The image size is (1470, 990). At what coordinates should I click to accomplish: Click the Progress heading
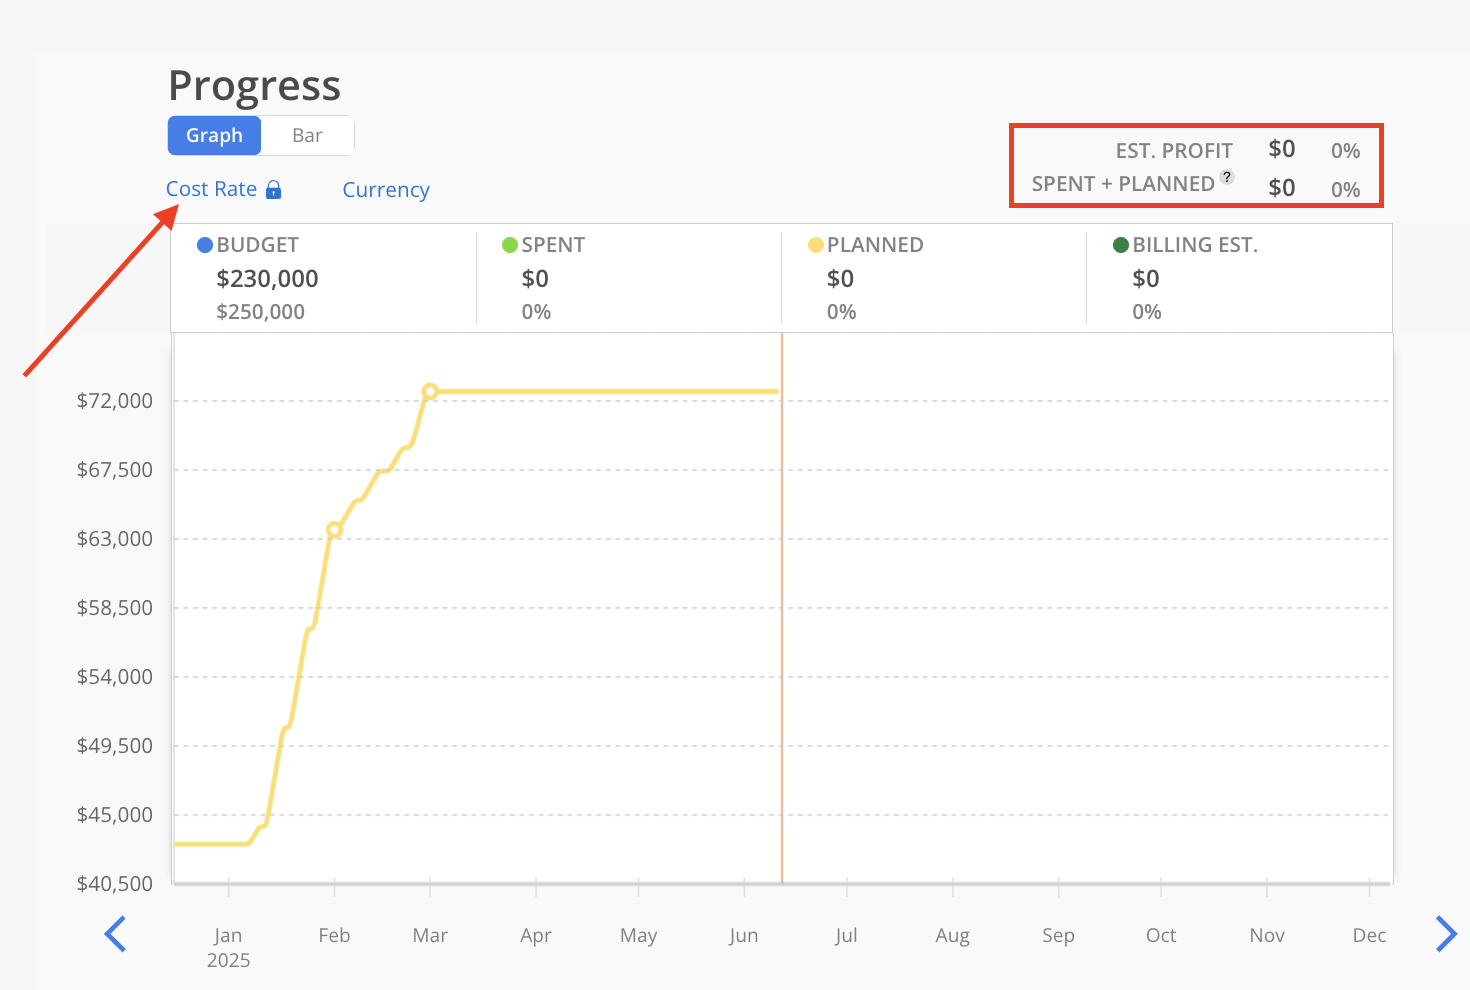pos(254,87)
